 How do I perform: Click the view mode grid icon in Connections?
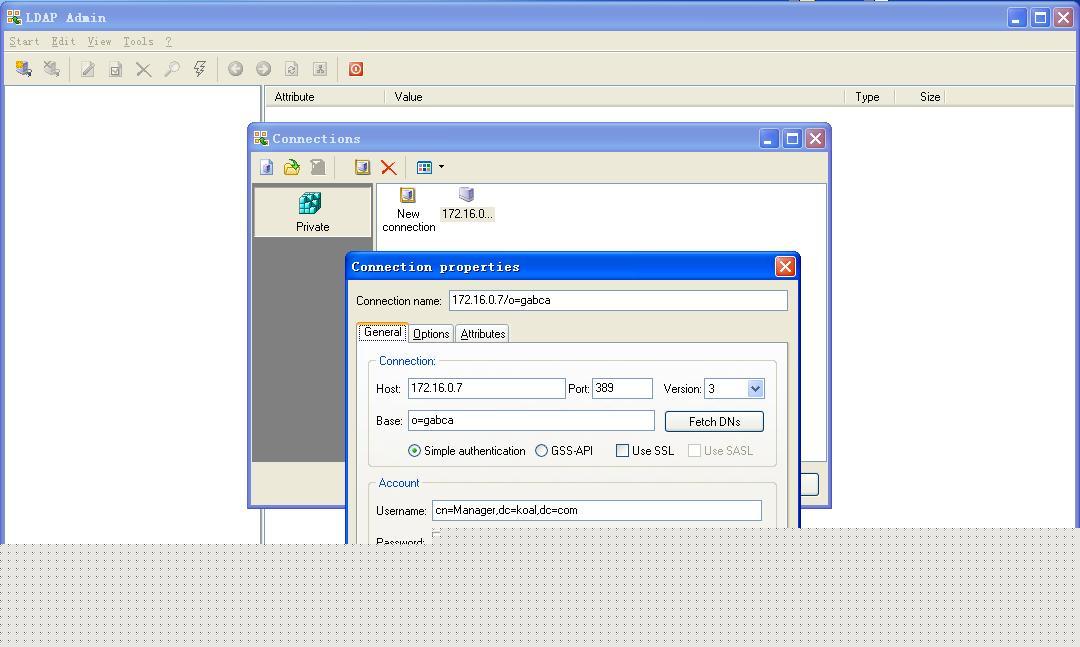point(424,167)
